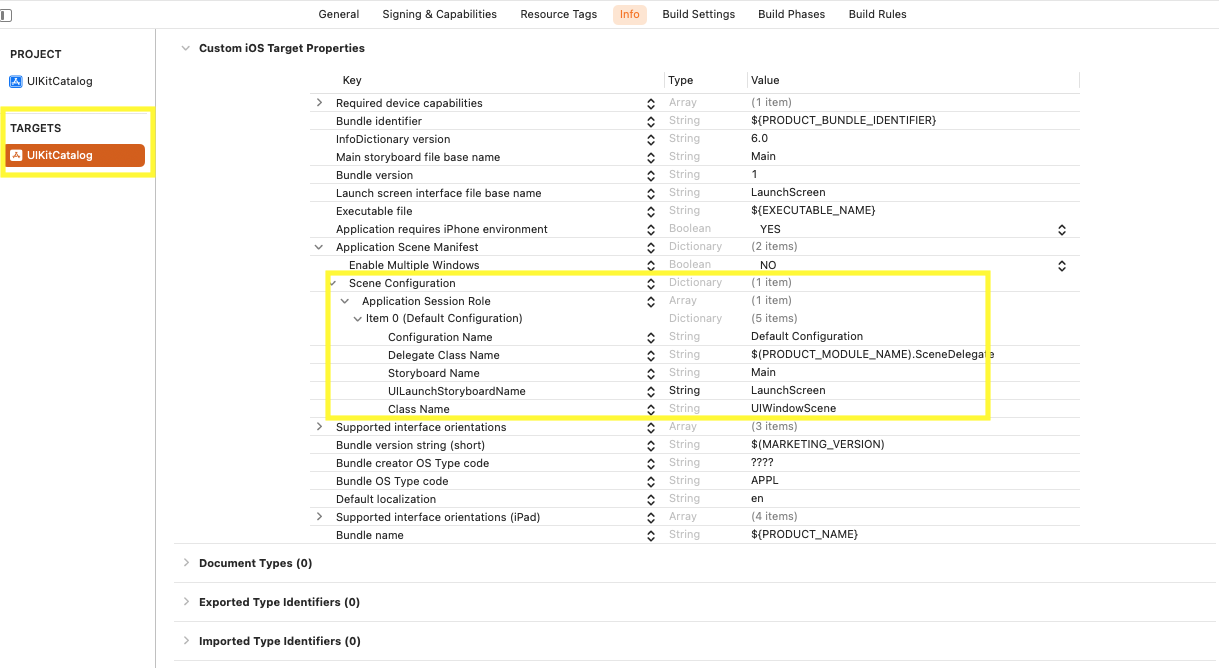The image size is (1219, 668).
Task: Open key stepper for Main storyboard file base name
Action: pos(651,157)
